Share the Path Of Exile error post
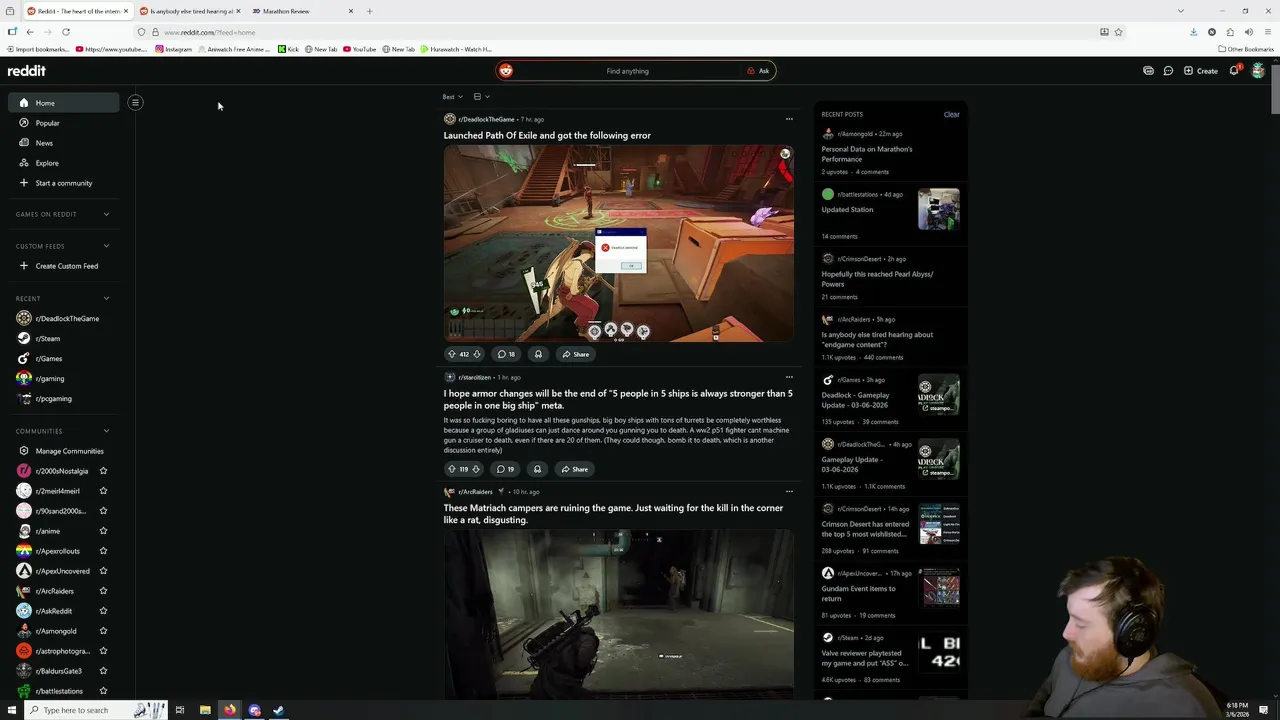 [575, 354]
